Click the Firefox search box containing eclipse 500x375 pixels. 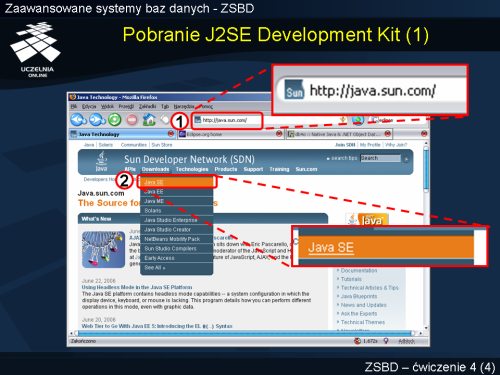tap(397, 120)
